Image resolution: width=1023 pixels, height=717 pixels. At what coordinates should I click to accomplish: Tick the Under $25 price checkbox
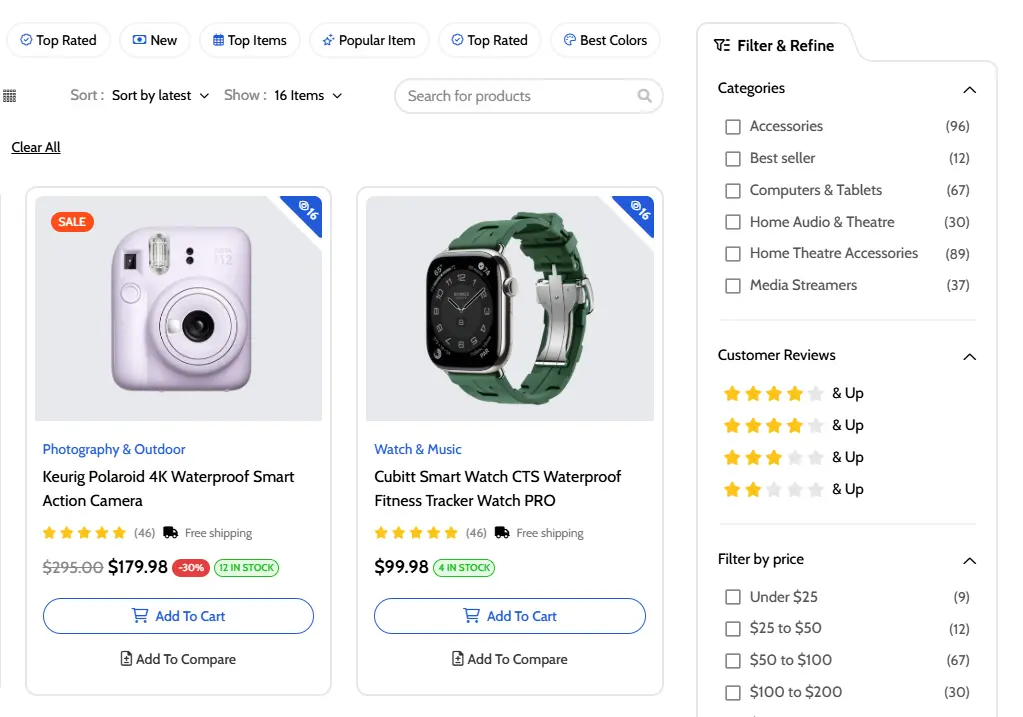point(733,597)
